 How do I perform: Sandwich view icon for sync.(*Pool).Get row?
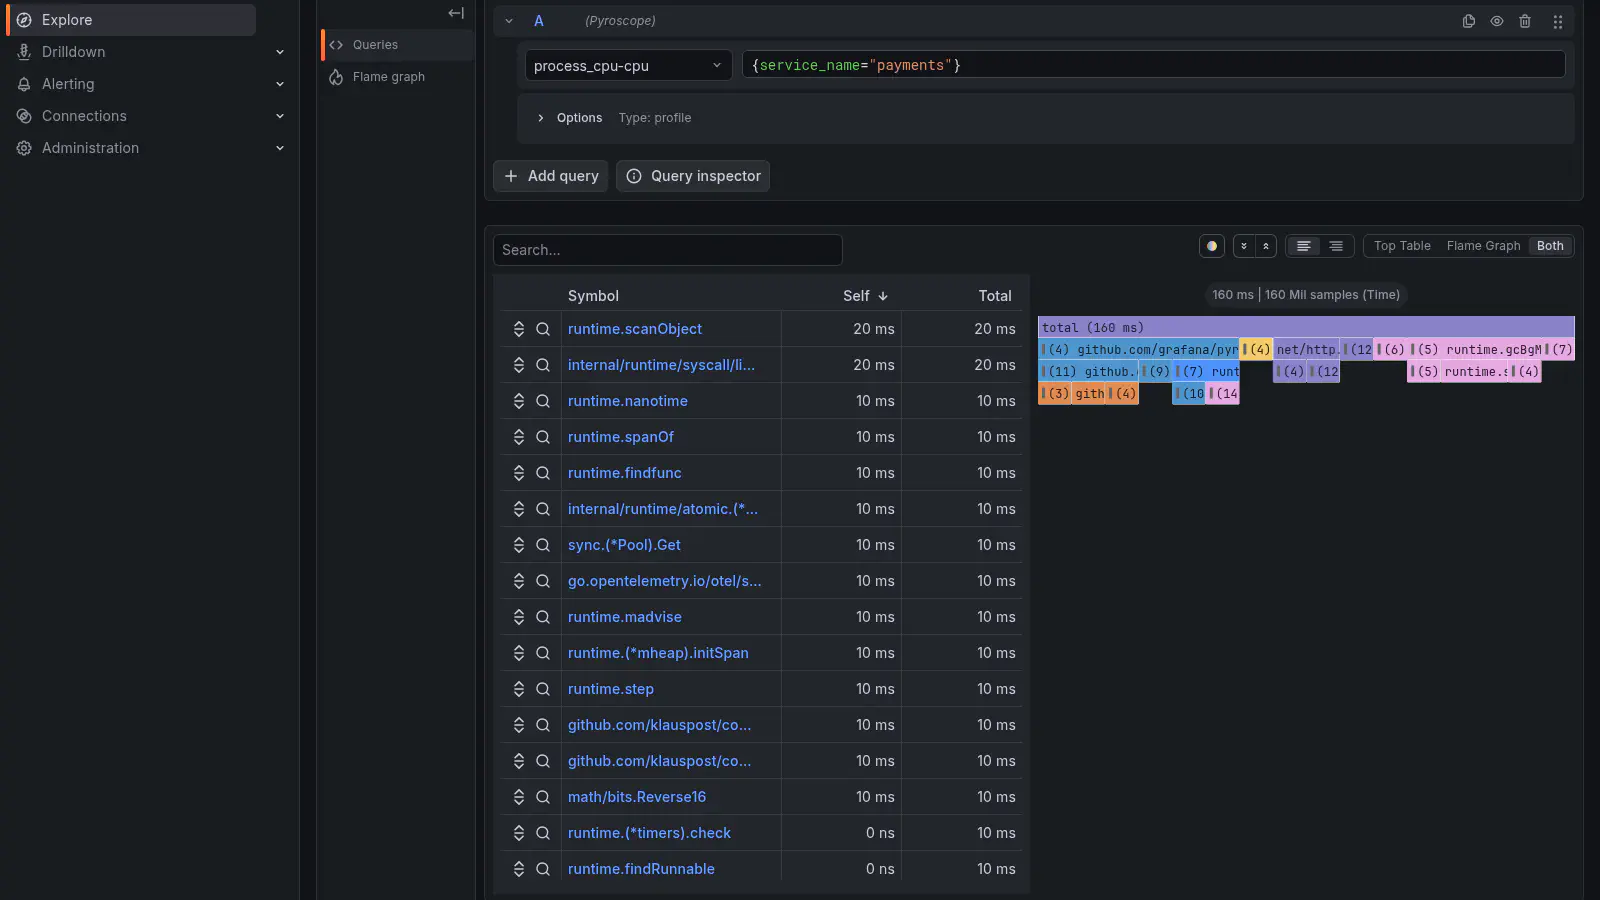[x=519, y=545]
